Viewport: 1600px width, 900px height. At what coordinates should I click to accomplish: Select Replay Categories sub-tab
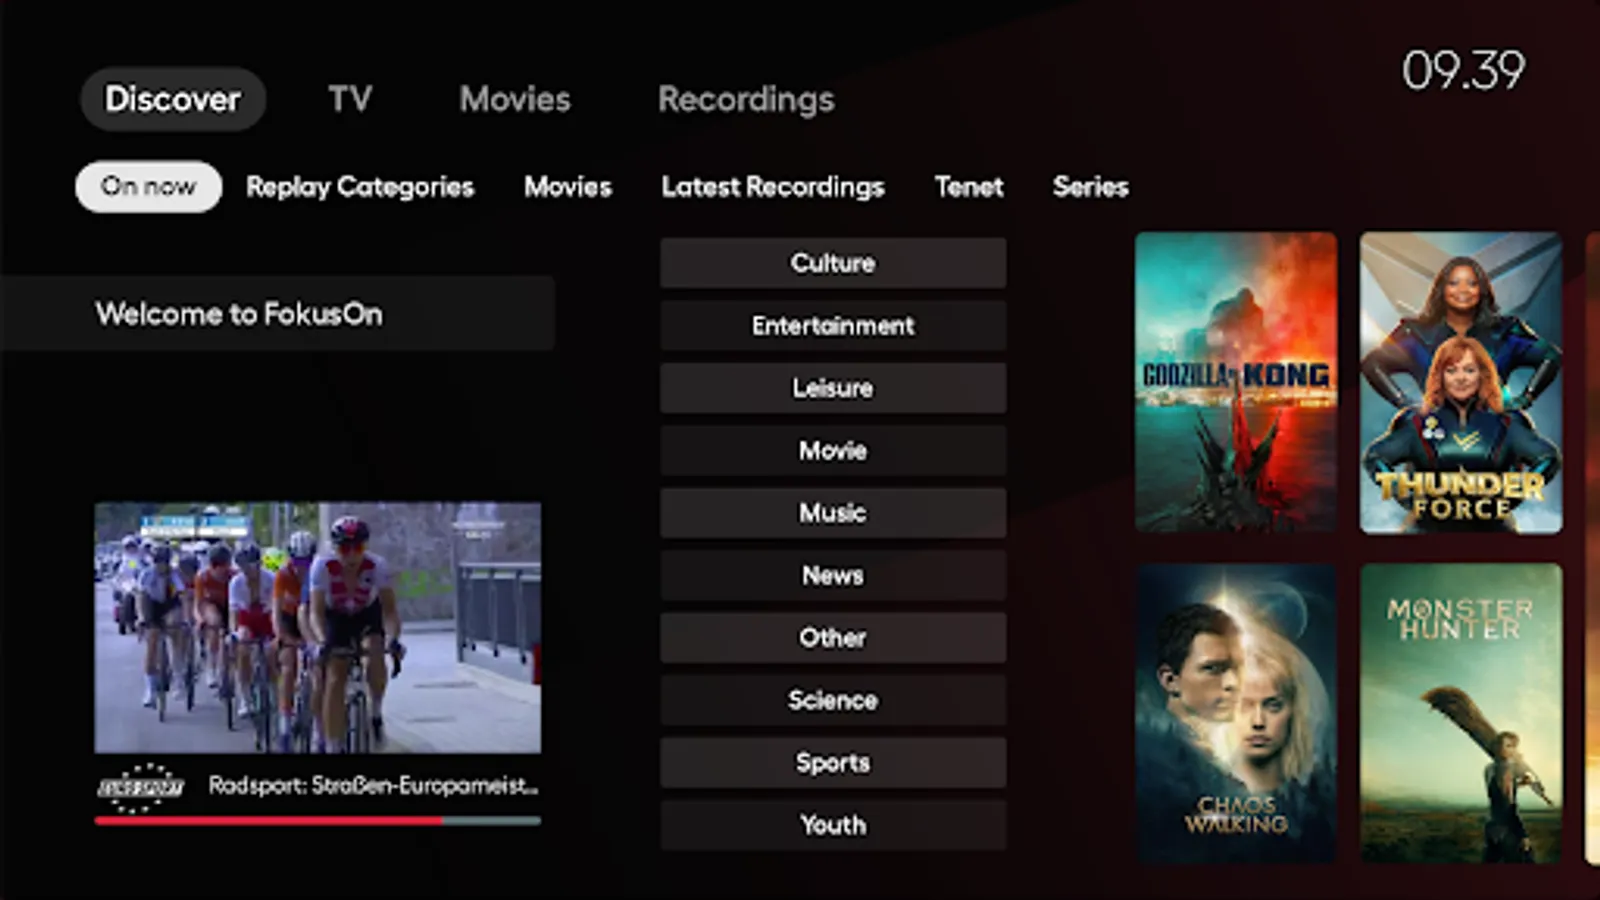360,187
